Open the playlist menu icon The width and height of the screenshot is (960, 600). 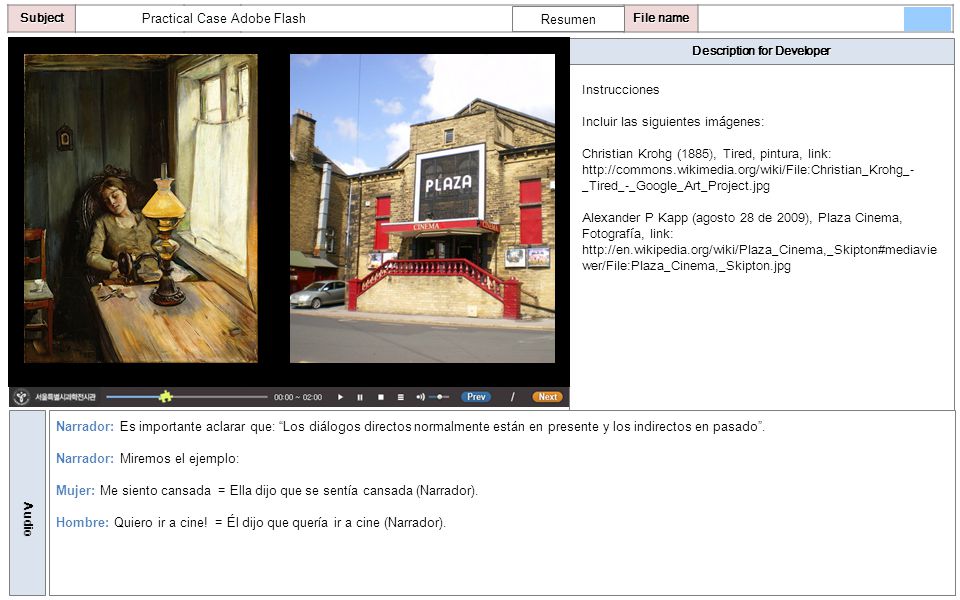[x=400, y=397]
